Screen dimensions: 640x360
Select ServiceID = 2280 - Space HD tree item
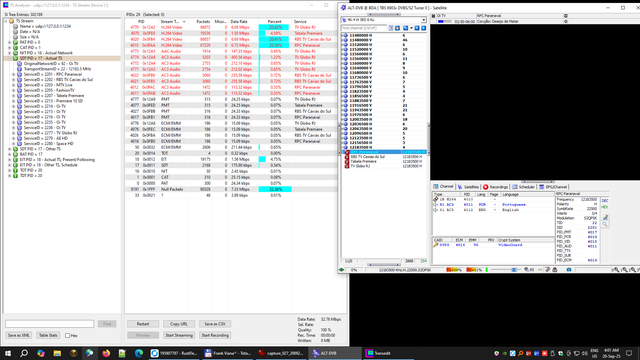(x=49, y=144)
